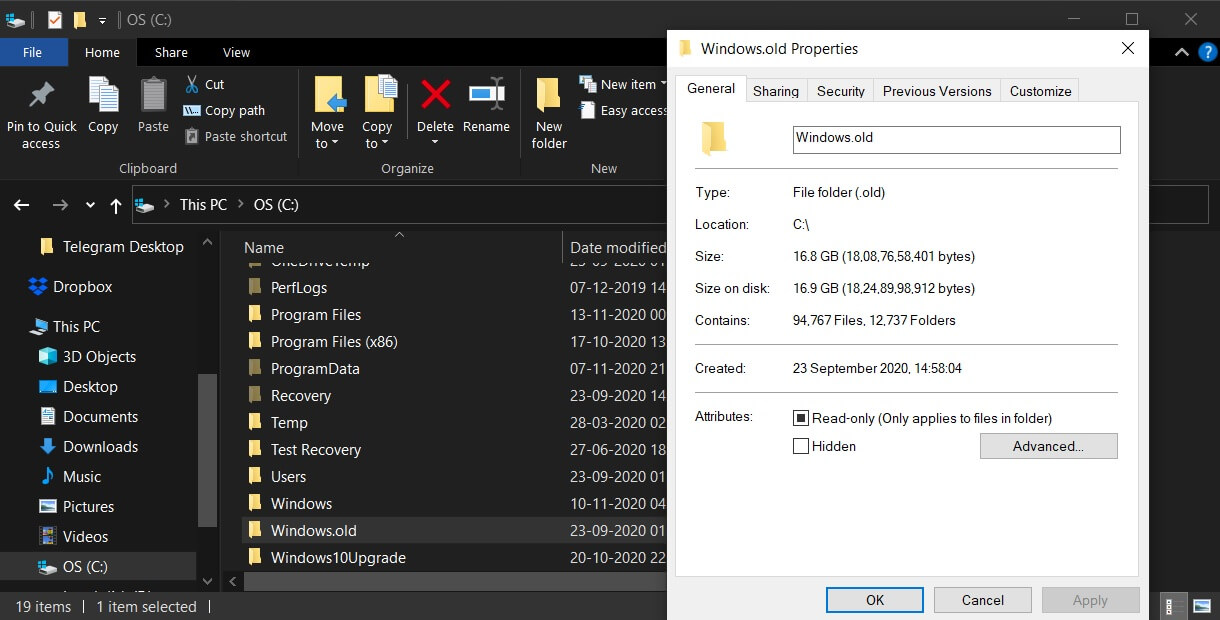Click the Cut scissors command
1220x620 pixels.
[x=204, y=84]
